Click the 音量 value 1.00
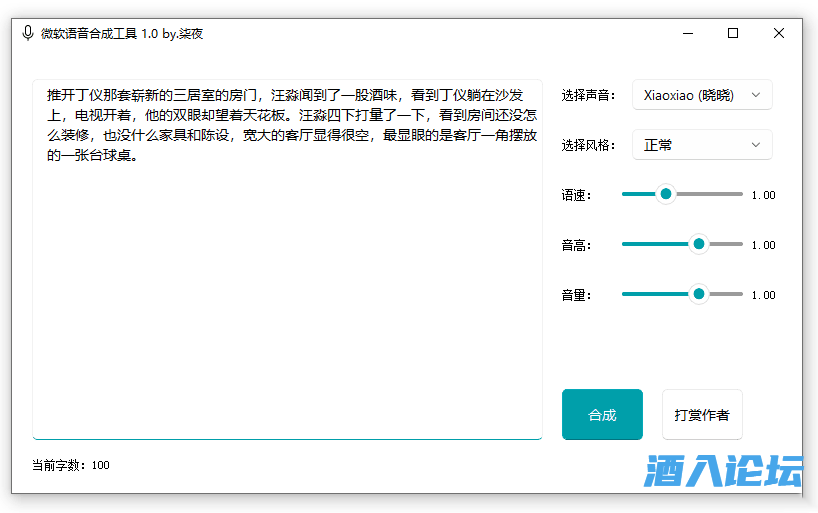This screenshot has height=513, width=818. [763, 295]
